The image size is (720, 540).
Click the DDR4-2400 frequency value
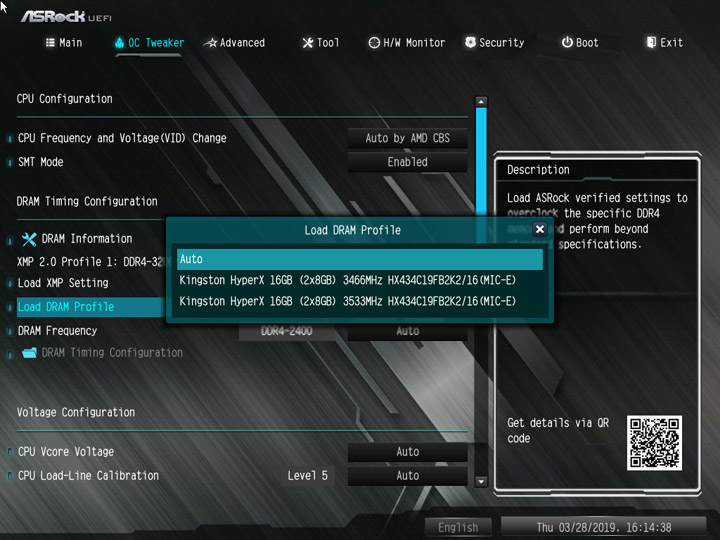click(x=287, y=331)
